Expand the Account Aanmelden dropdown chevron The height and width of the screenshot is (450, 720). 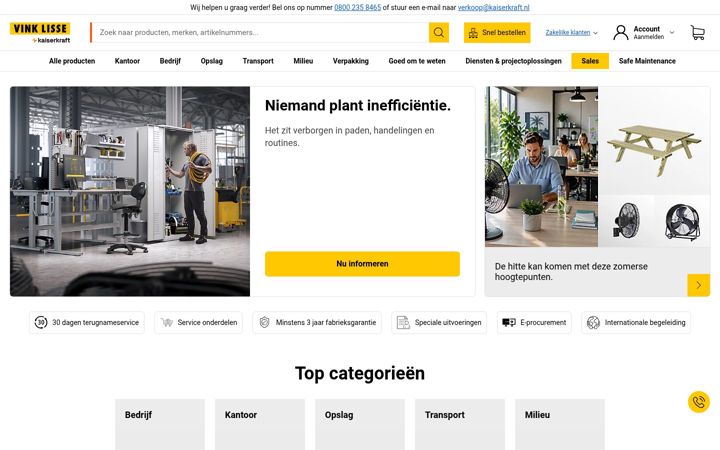tap(672, 33)
